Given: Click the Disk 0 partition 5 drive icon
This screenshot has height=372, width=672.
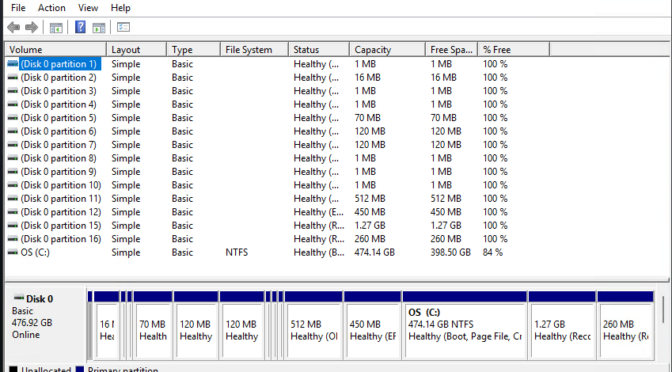Looking at the screenshot, I should pyautogui.click(x=12, y=118).
